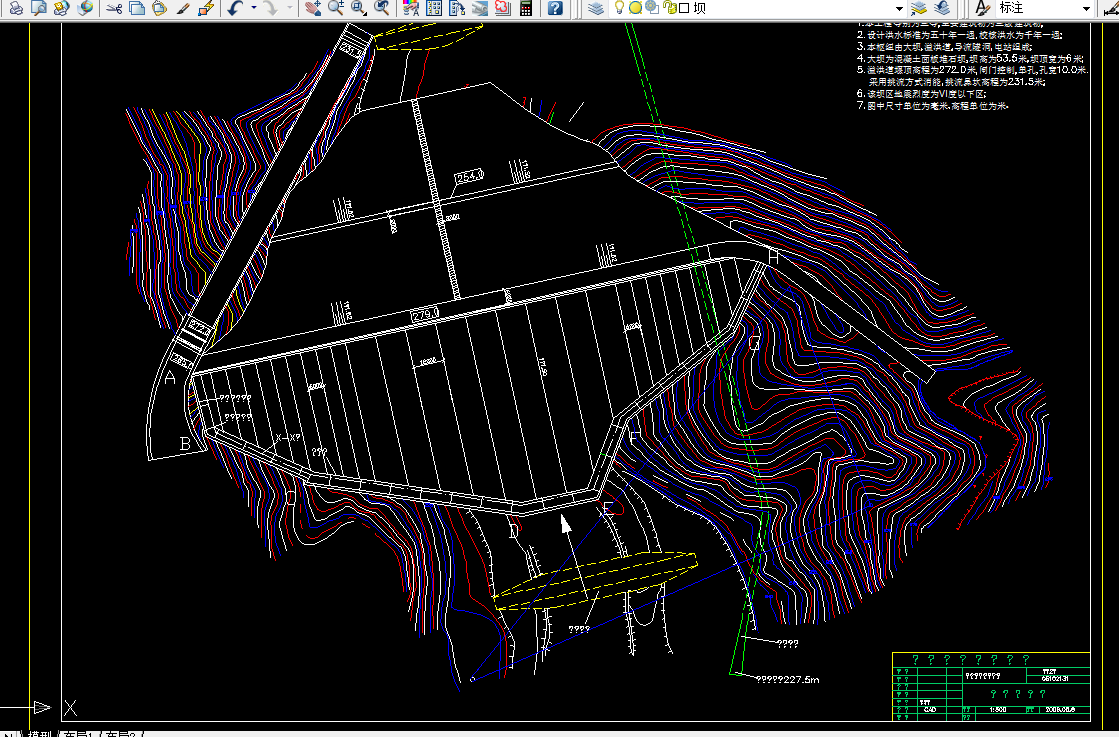This screenshot has width=1119, height=737.
Task: Open the QuickCalc calculator
Action: (x=525, y=9)
